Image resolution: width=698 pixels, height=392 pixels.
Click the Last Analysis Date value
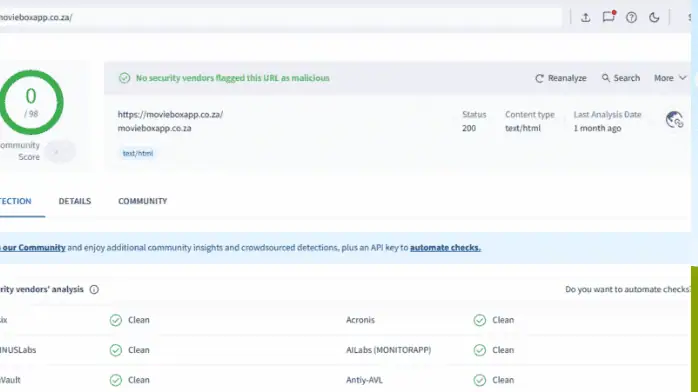click(x=597, y=128)
